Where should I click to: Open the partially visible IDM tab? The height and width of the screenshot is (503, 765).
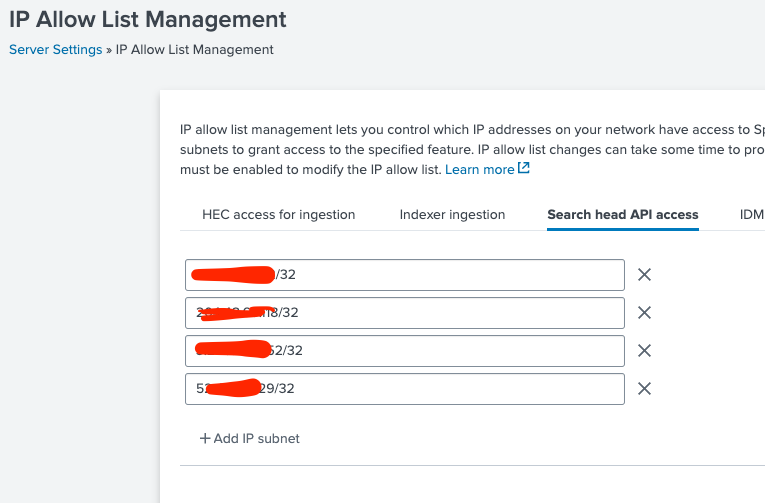(x=751, y=214)
